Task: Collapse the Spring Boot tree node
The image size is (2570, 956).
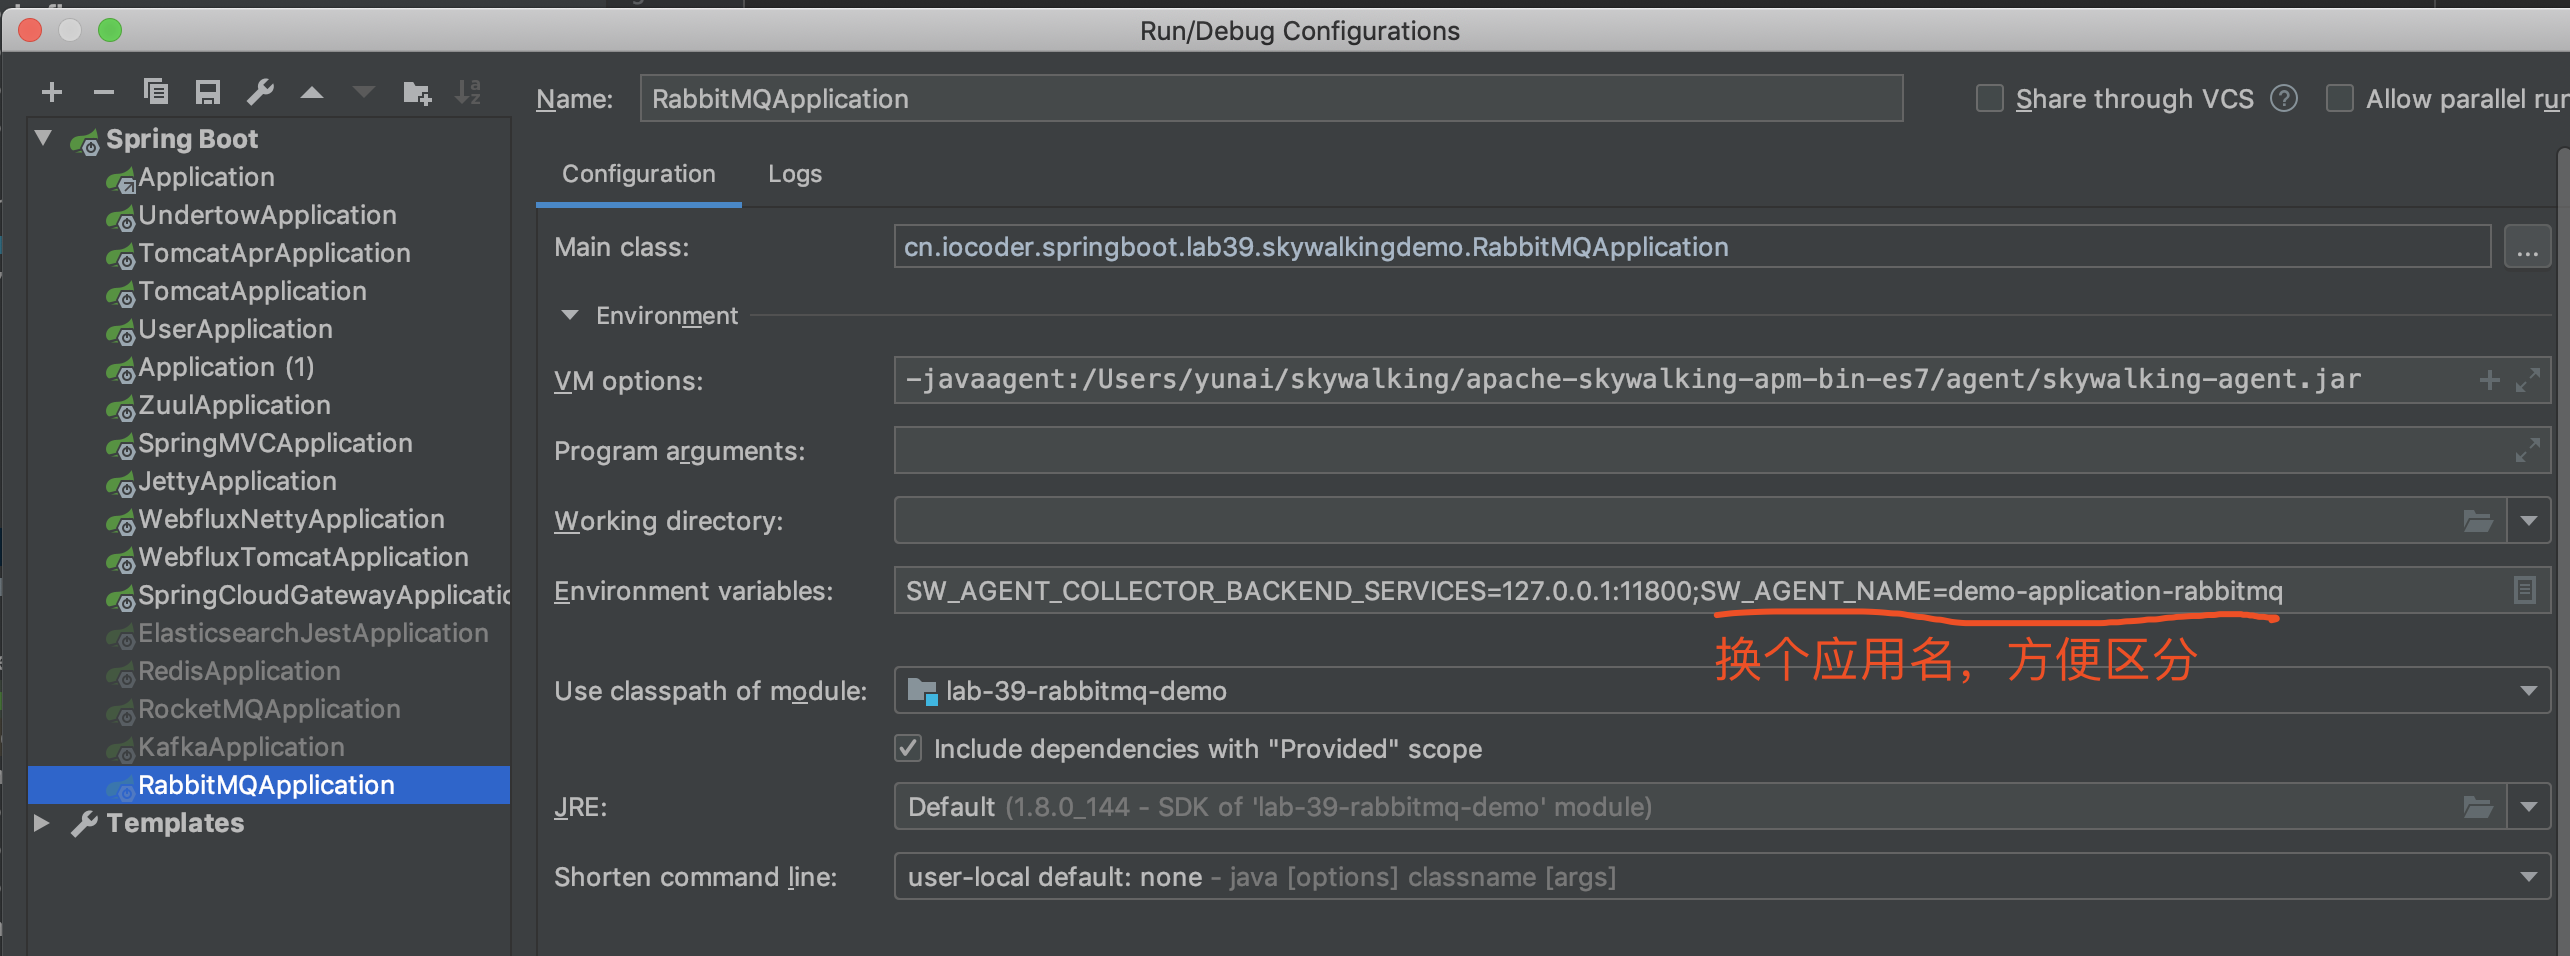Action: [43, 138]
